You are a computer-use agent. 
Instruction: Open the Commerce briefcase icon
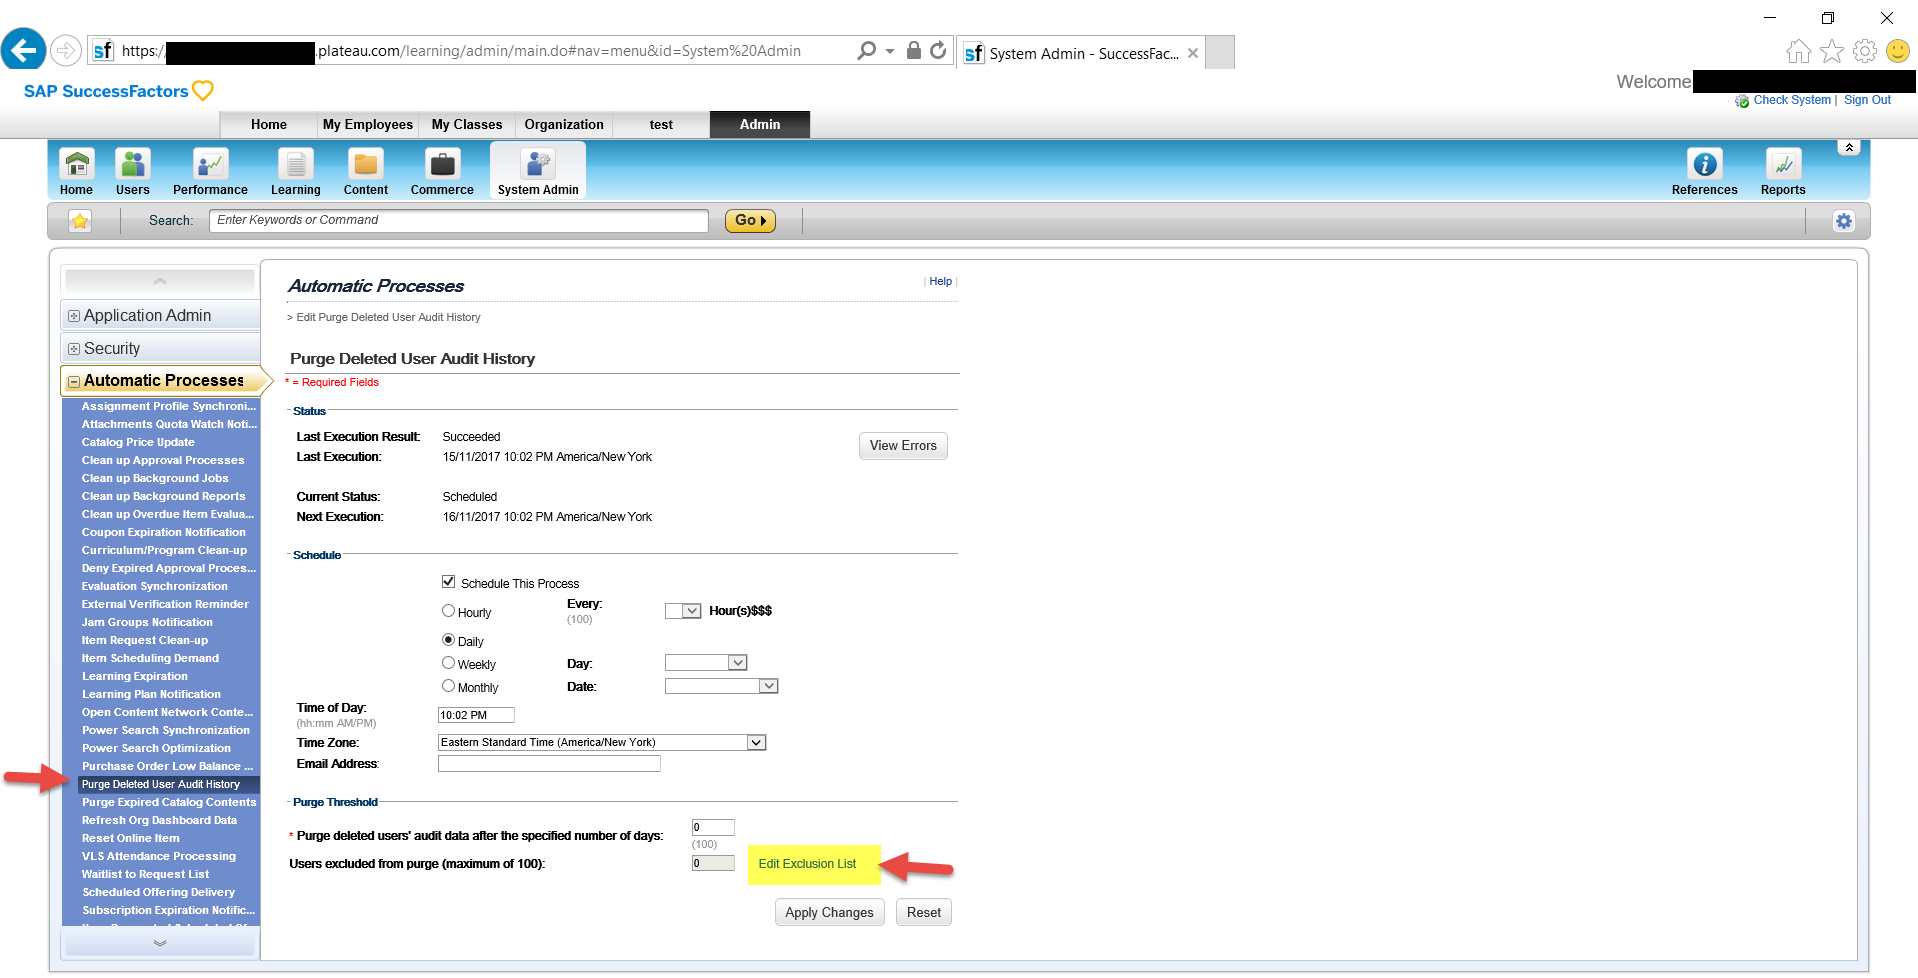(442, 172)
